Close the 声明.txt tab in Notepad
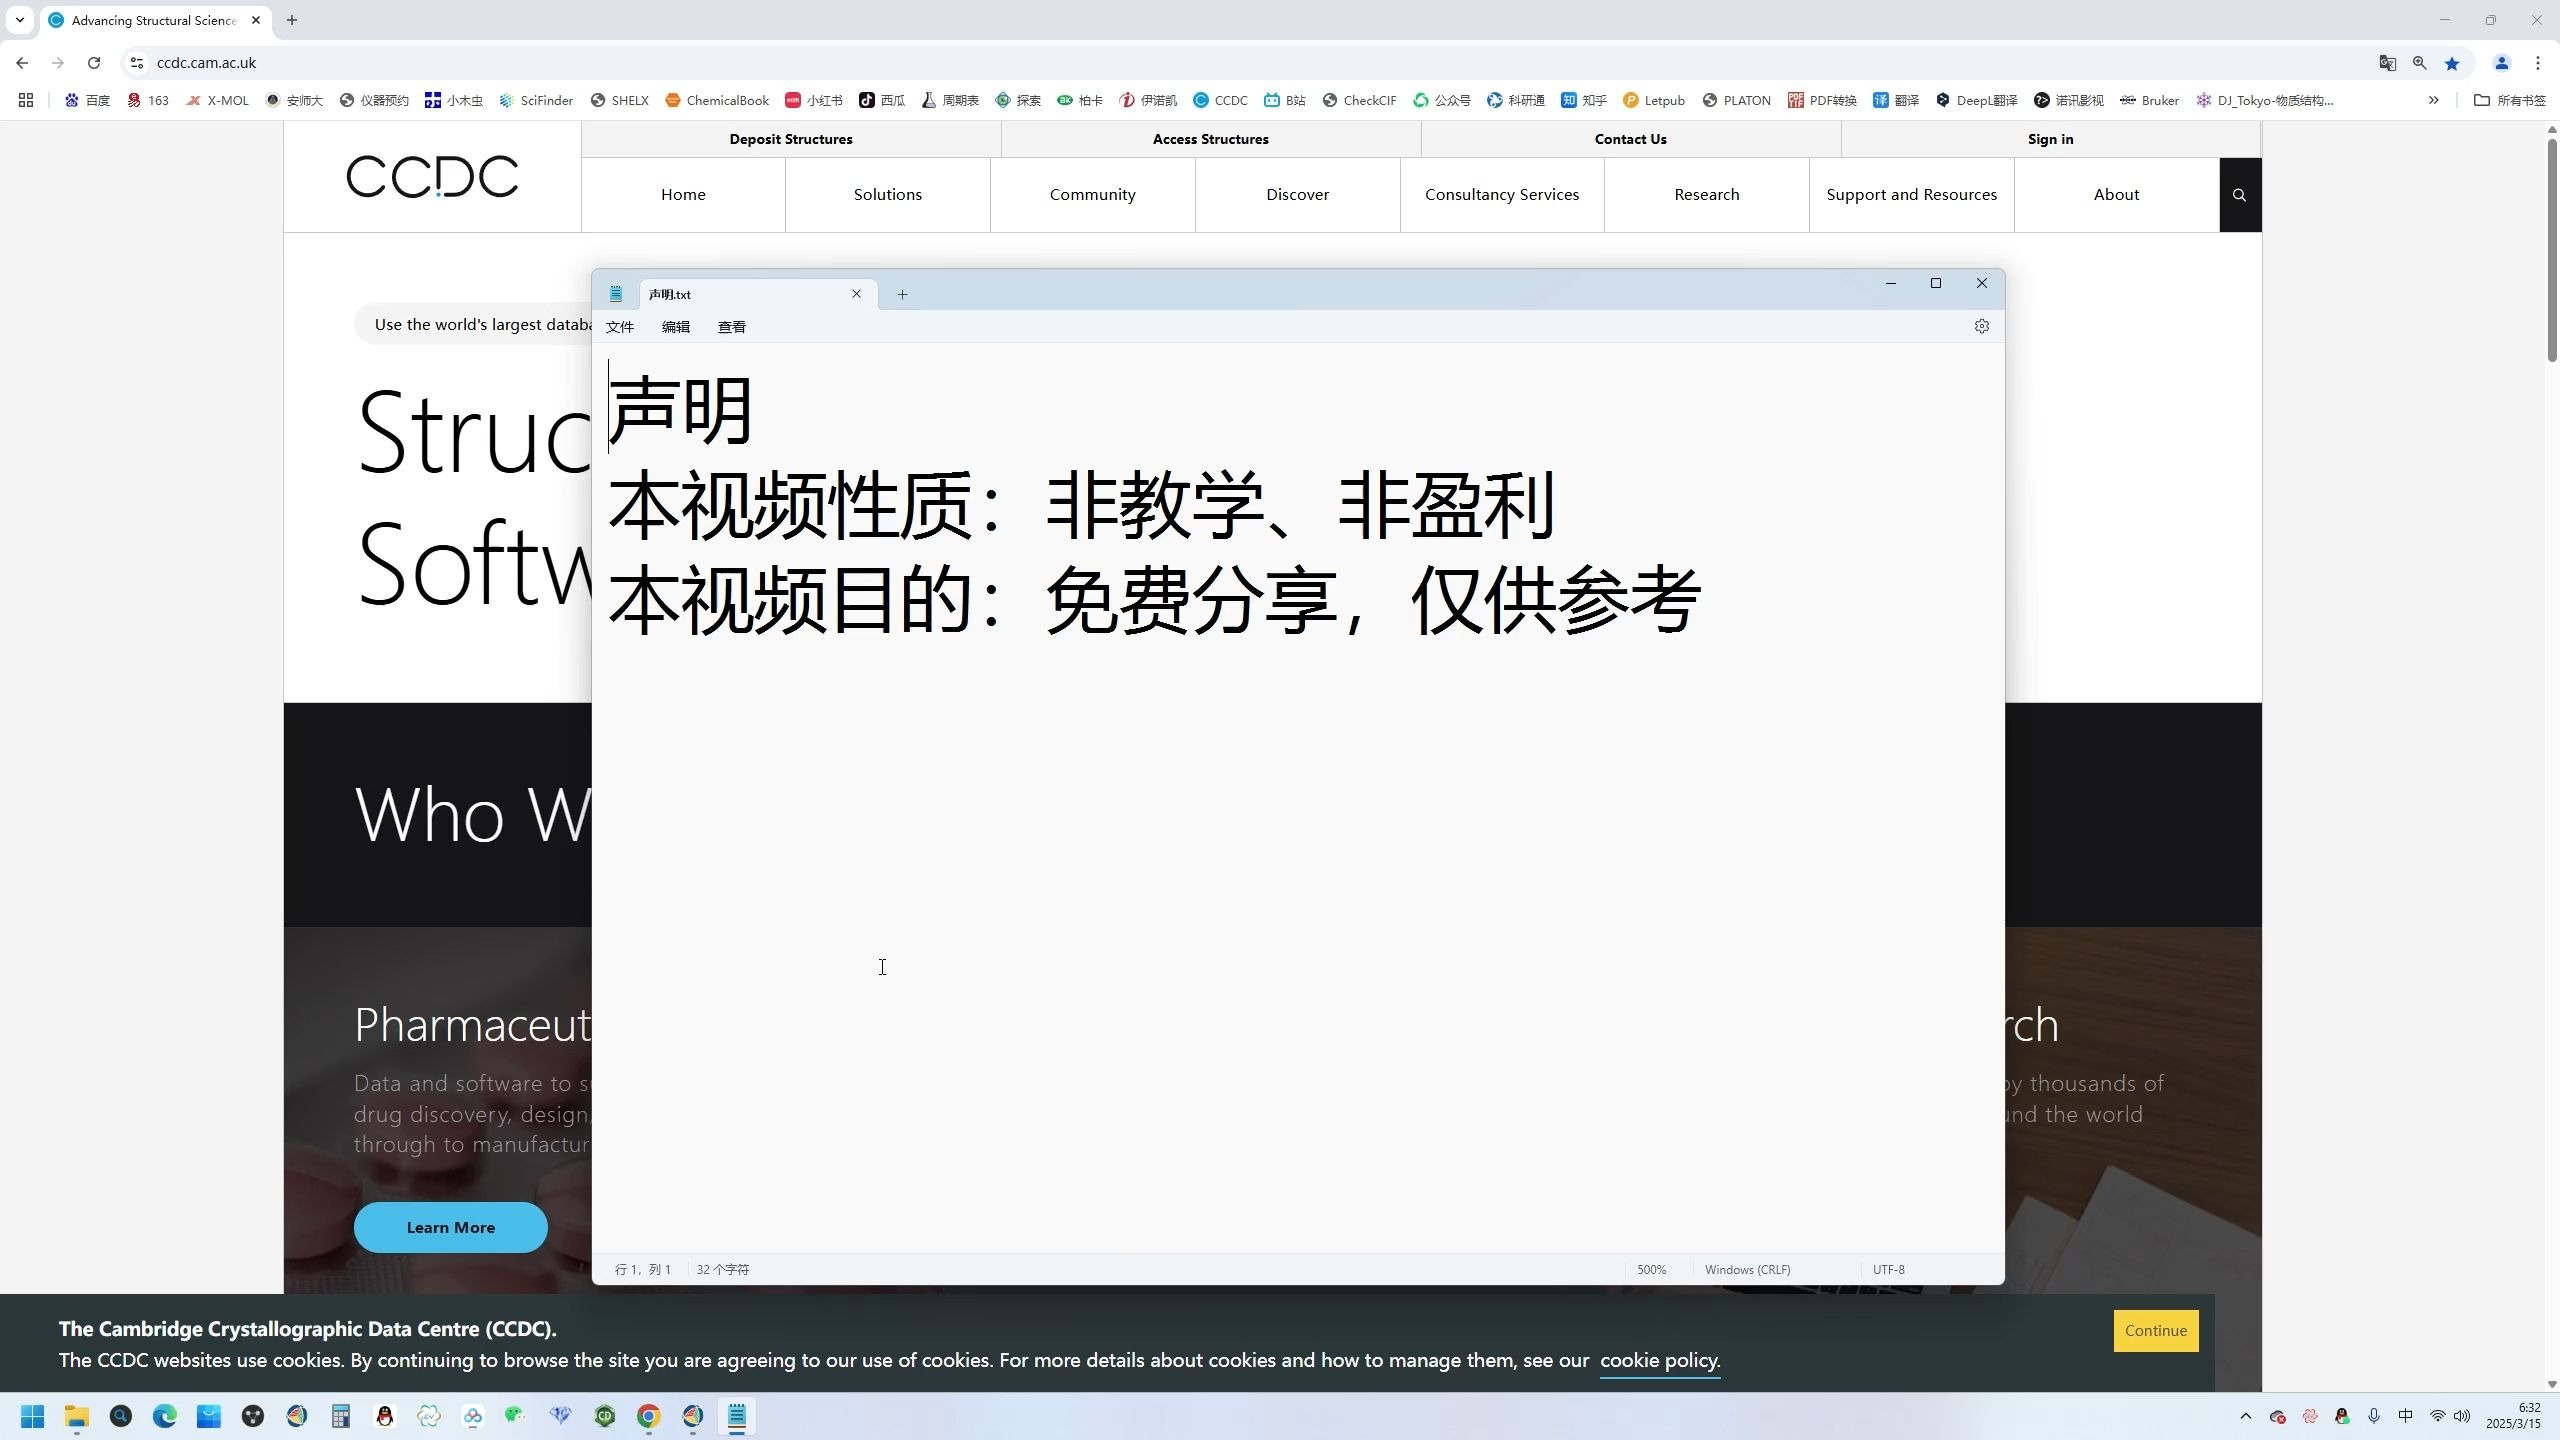Image resolution: width=2560 pixels, height=1440 pixels. (856, 294)
